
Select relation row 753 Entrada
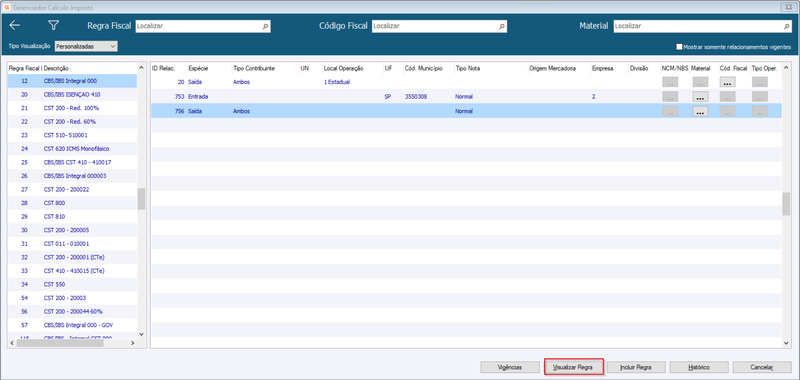(466, 96)
